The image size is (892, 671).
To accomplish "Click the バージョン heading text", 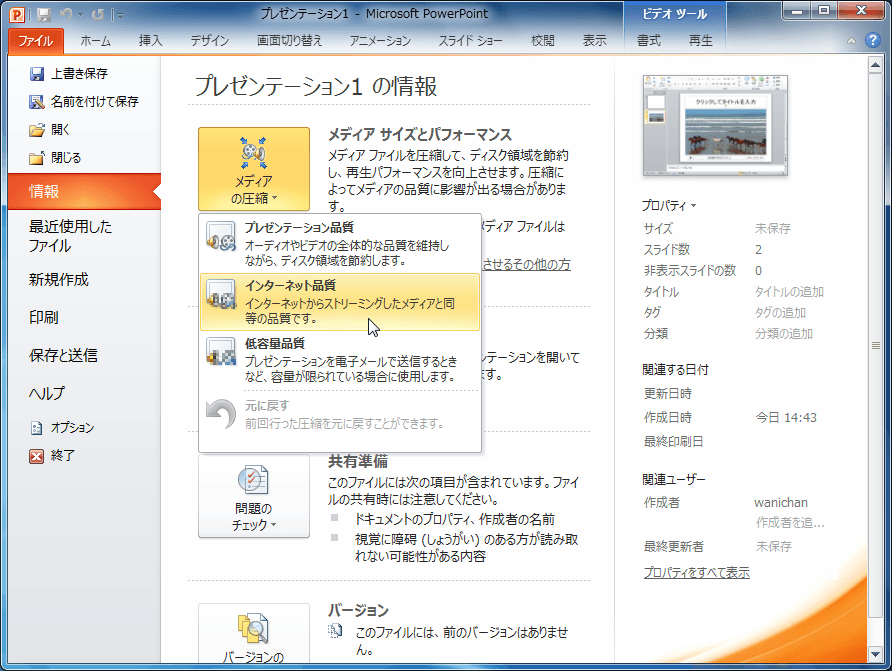I will click(x=358, y=611).
